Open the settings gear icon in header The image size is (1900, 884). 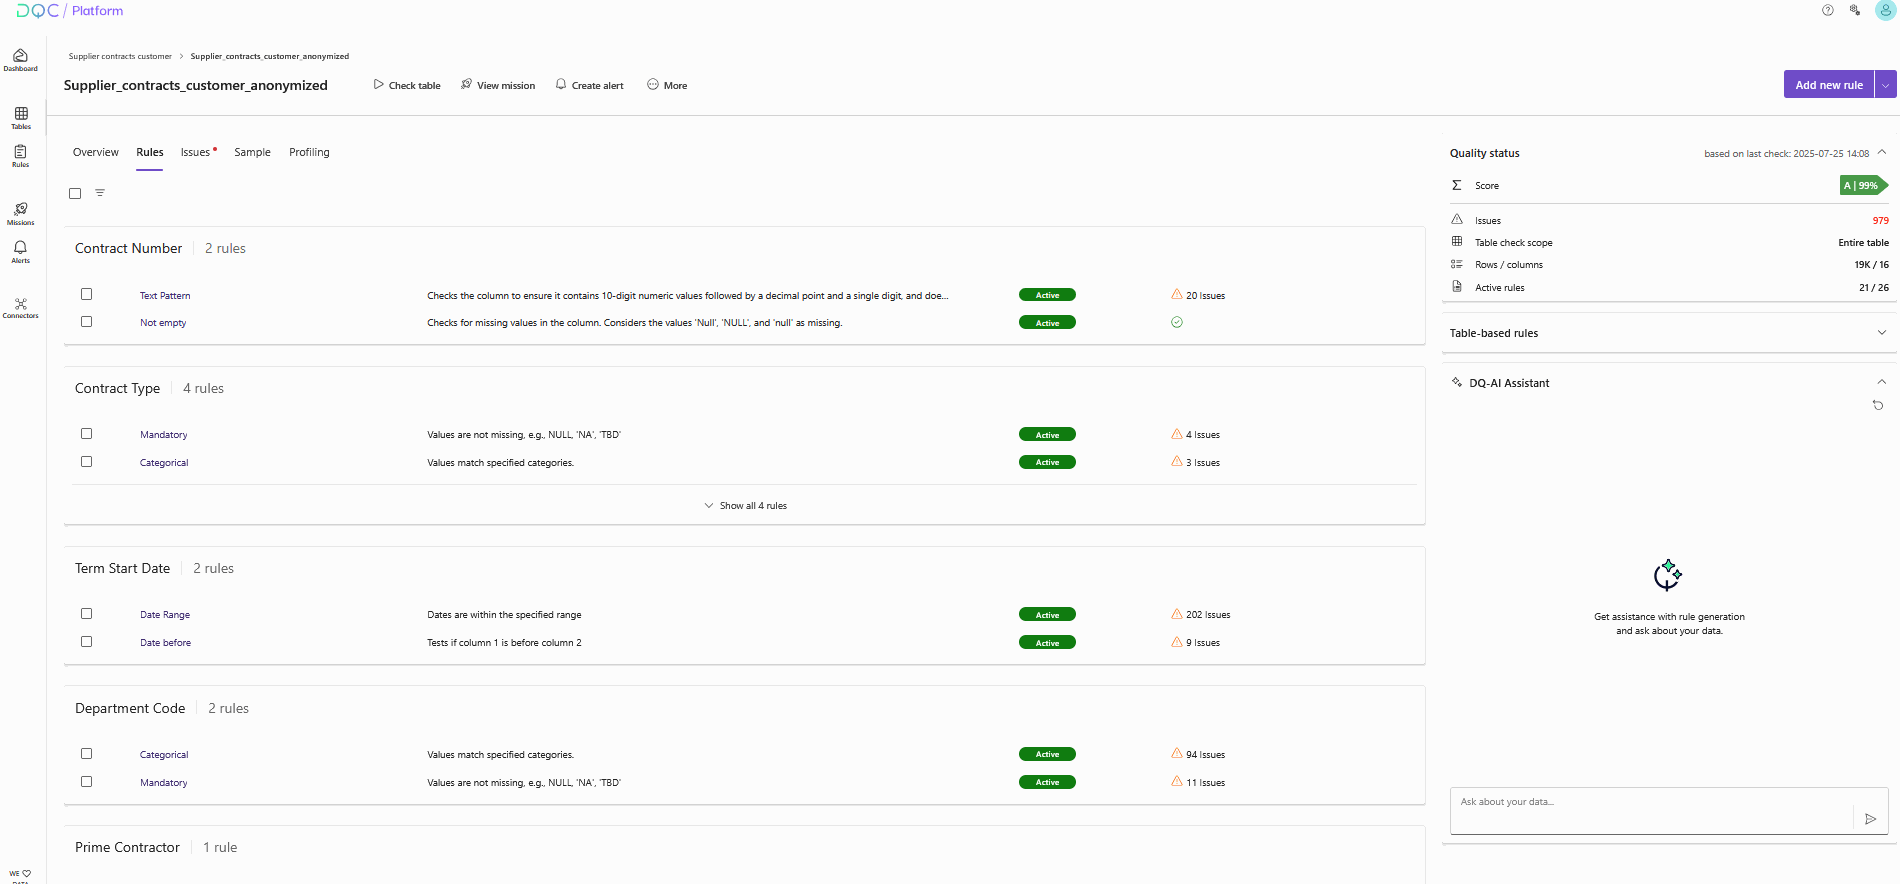(x=1855, y=10)
